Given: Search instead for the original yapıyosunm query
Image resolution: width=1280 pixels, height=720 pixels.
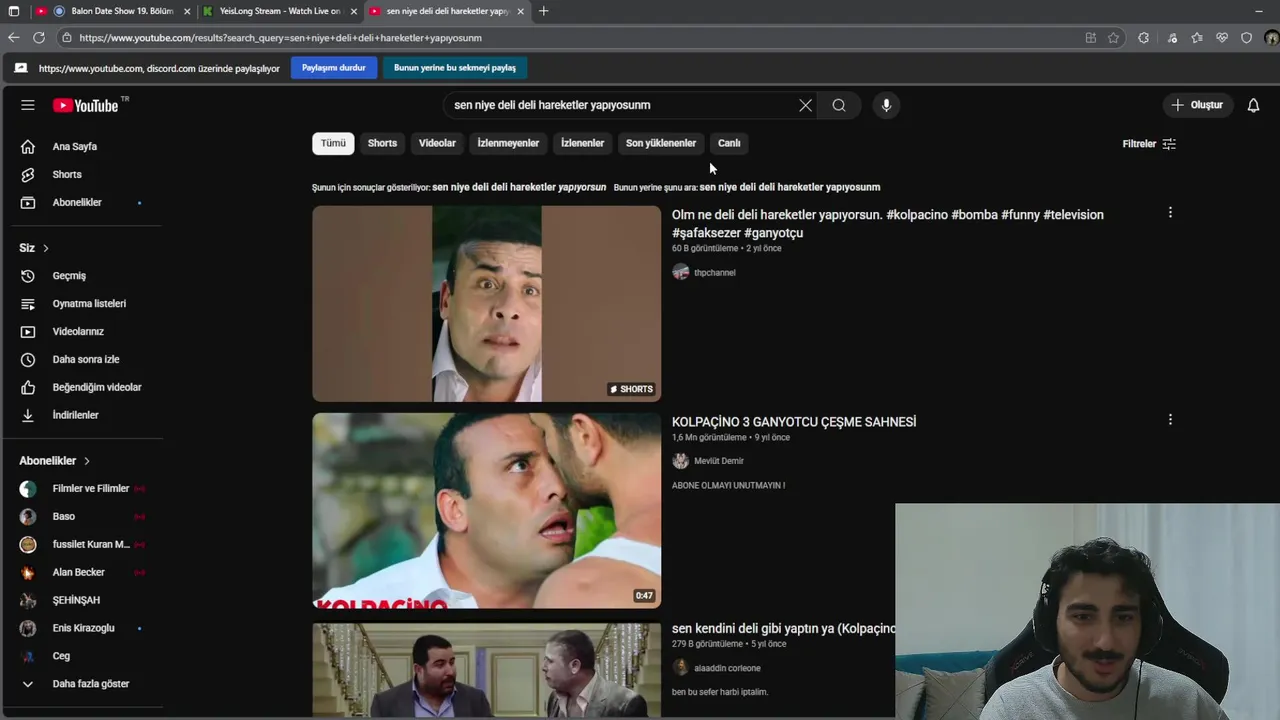Looking at the screenshot, I should click(x=790, y=187).
